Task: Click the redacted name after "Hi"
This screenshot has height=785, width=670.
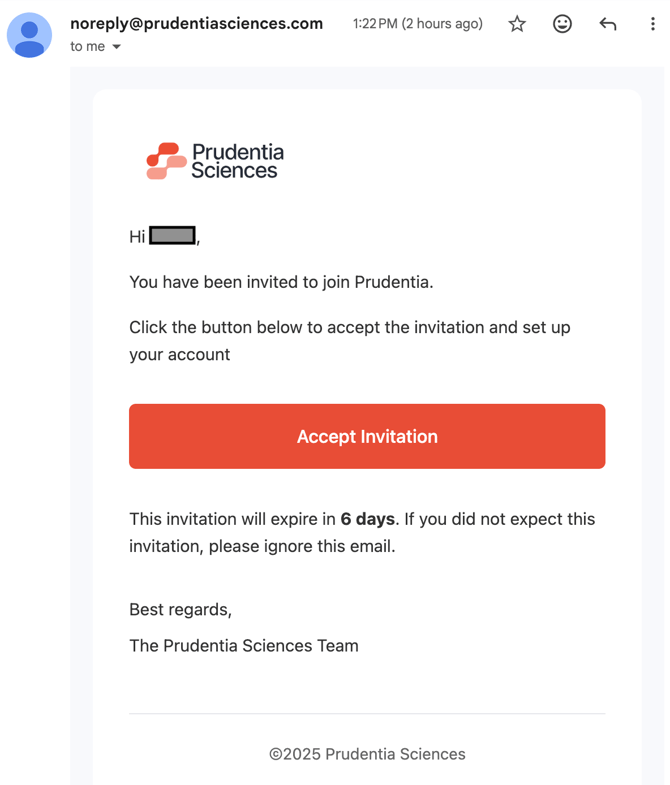Action: click(173, 236)
